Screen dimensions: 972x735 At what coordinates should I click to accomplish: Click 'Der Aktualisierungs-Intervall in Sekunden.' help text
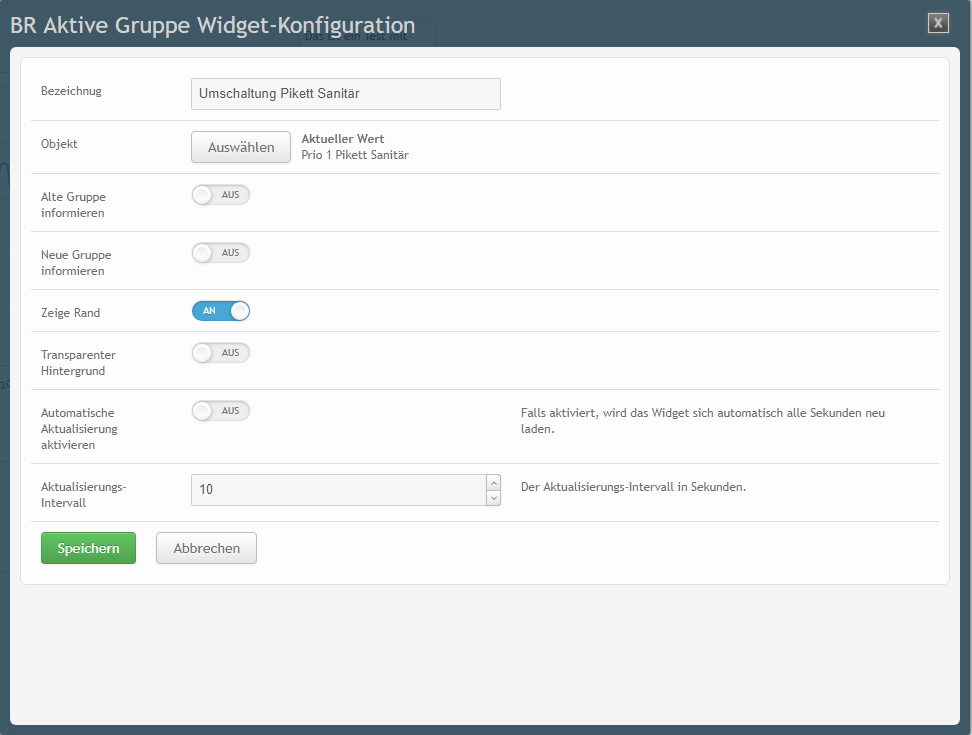pyautogui.click(x=633, y=487)
